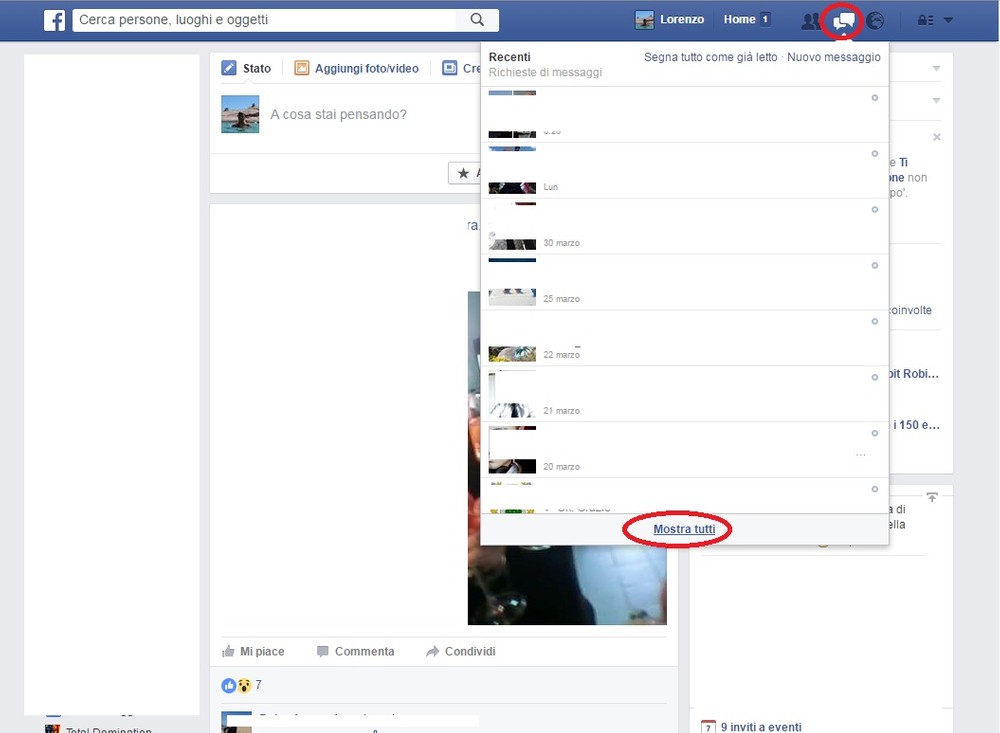Click the Facebook logo icon

coord(54,20)
